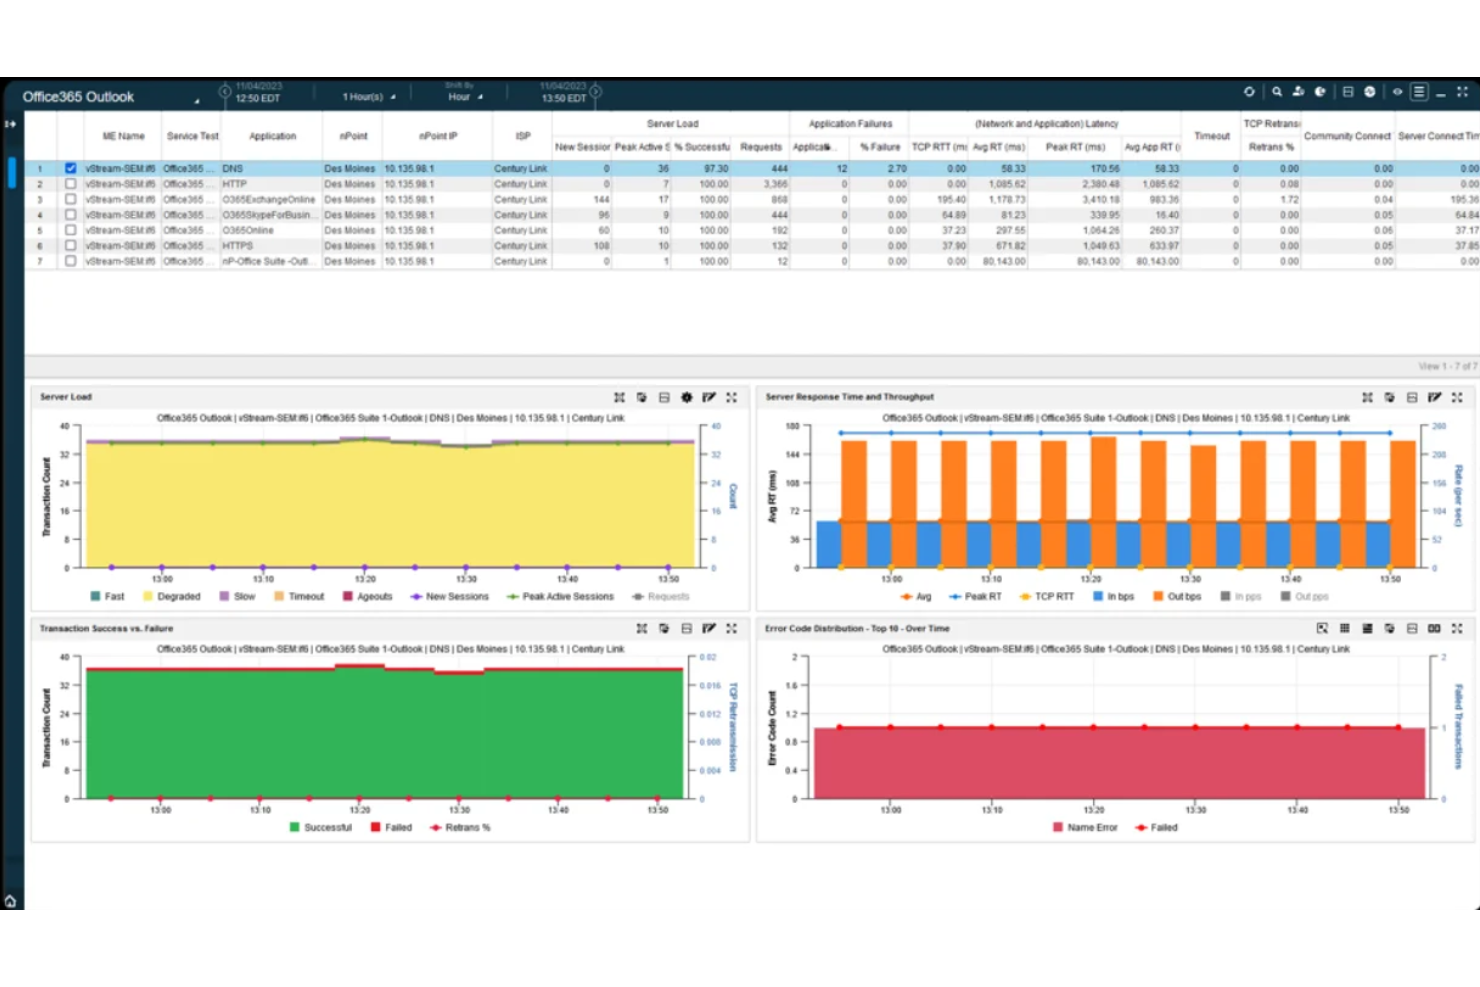This screenshot has height=987, width=1480.
Task: Open the Search icon in the top toolbar
Action: (x=1277, y=92)
